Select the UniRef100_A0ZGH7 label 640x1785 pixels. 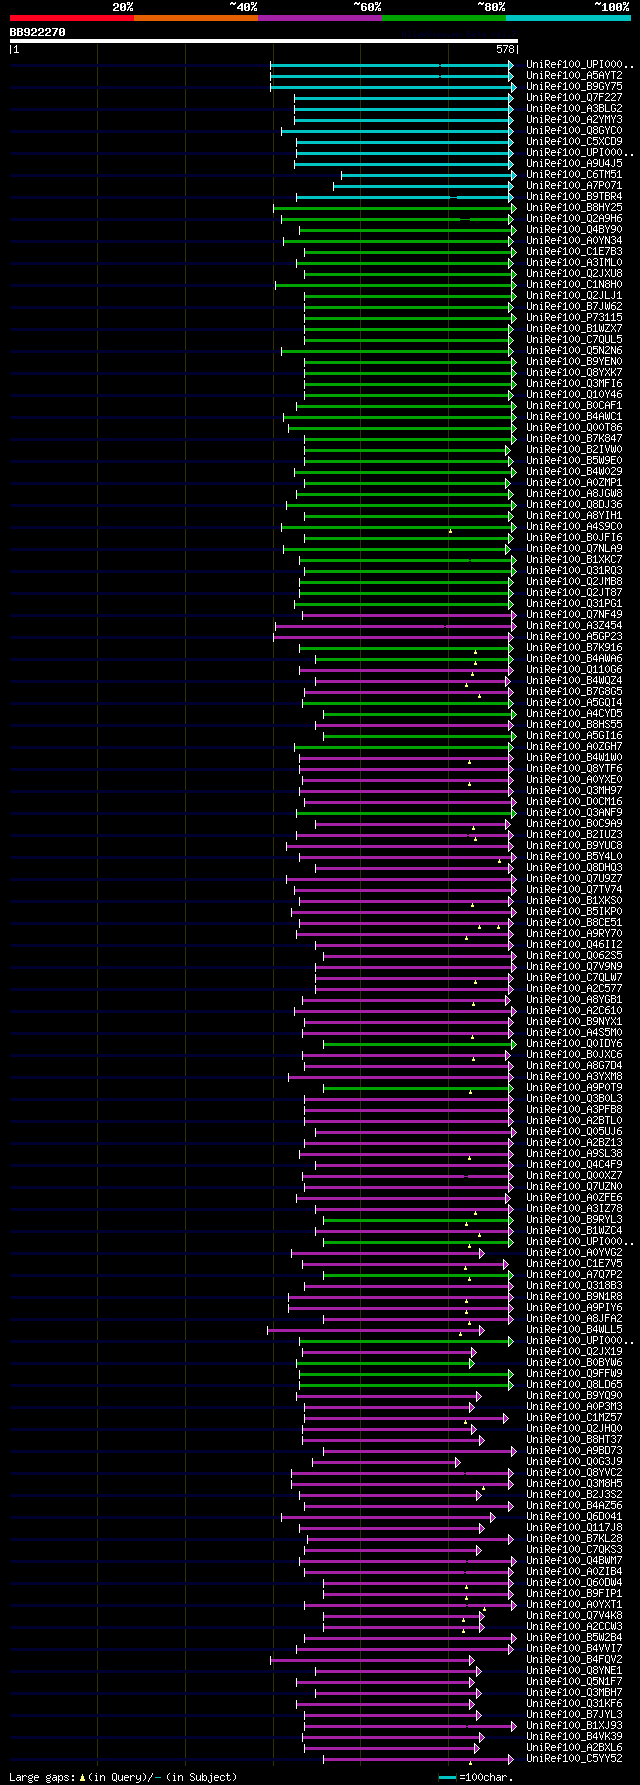click(x=574, y=747)
